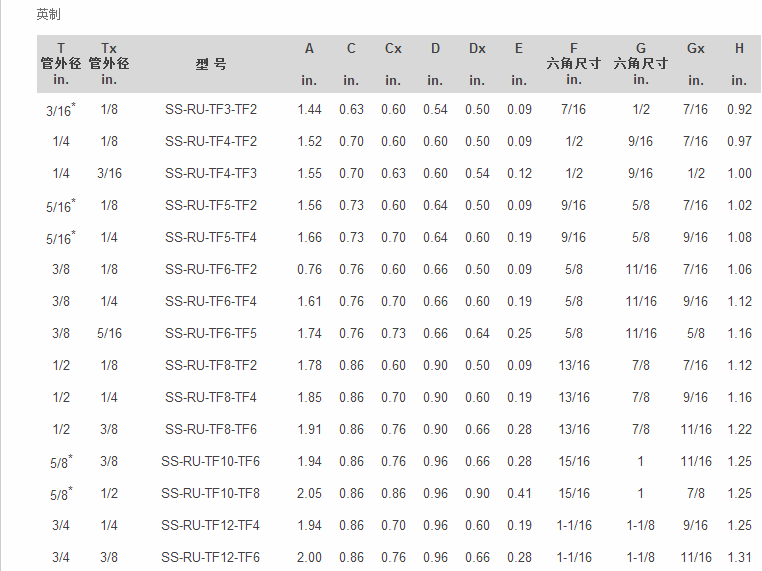Click model number SS-RU-TF3-TF2
762x571 pixels.
pos(210,109)
